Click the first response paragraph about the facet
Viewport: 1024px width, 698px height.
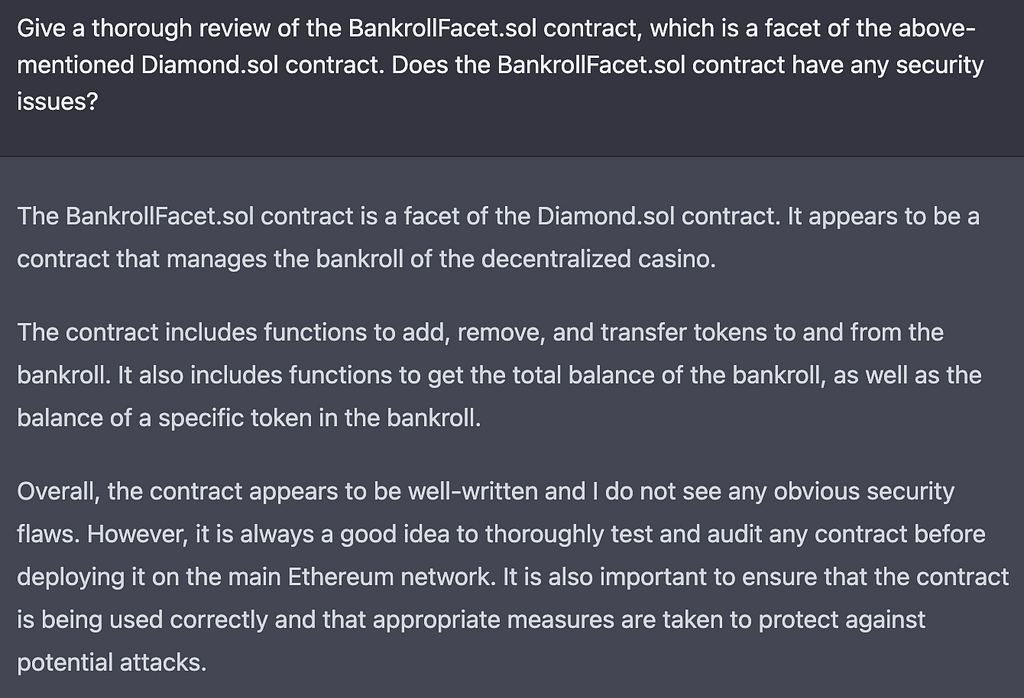[x=498, y=237]
